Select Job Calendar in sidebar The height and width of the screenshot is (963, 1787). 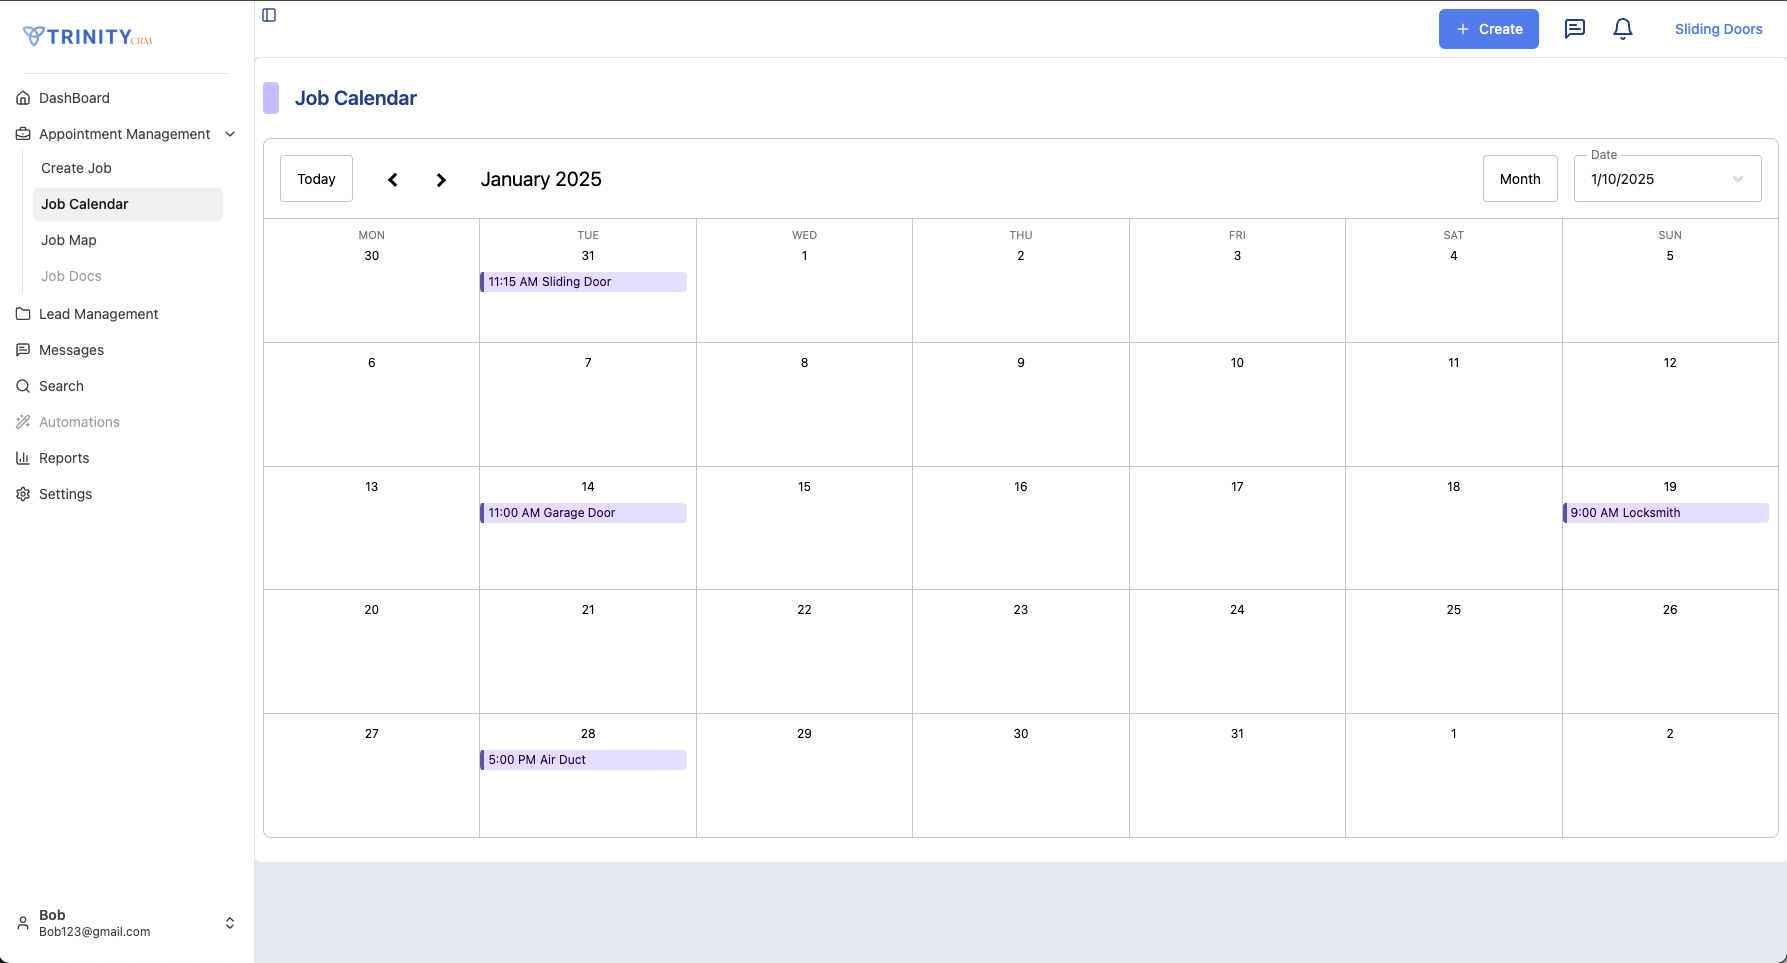click(x=127, y=204)
